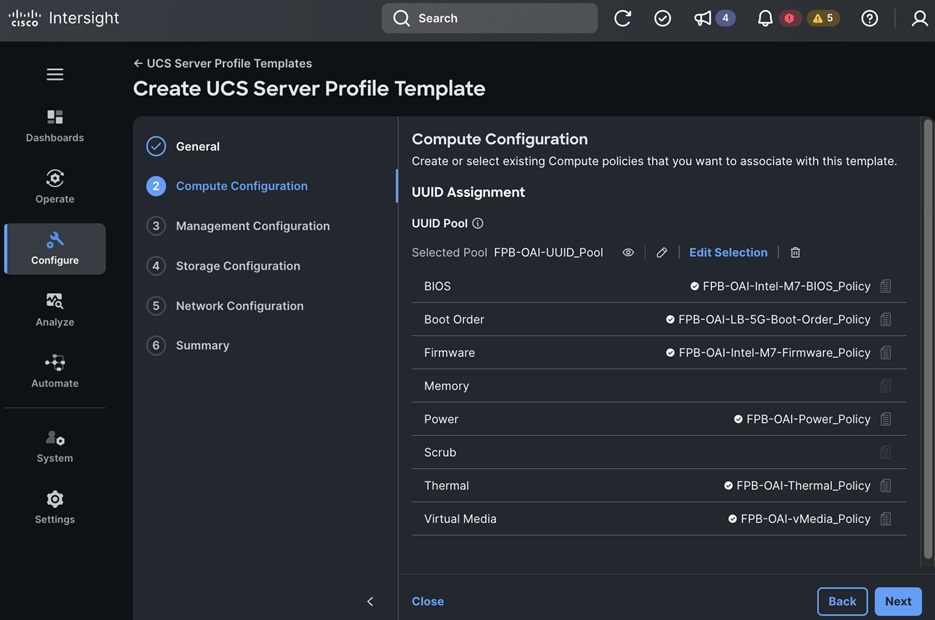Go back to UCS Server Profile Templates
Viewport: 935px width, 620px height.
coord(222,63)
